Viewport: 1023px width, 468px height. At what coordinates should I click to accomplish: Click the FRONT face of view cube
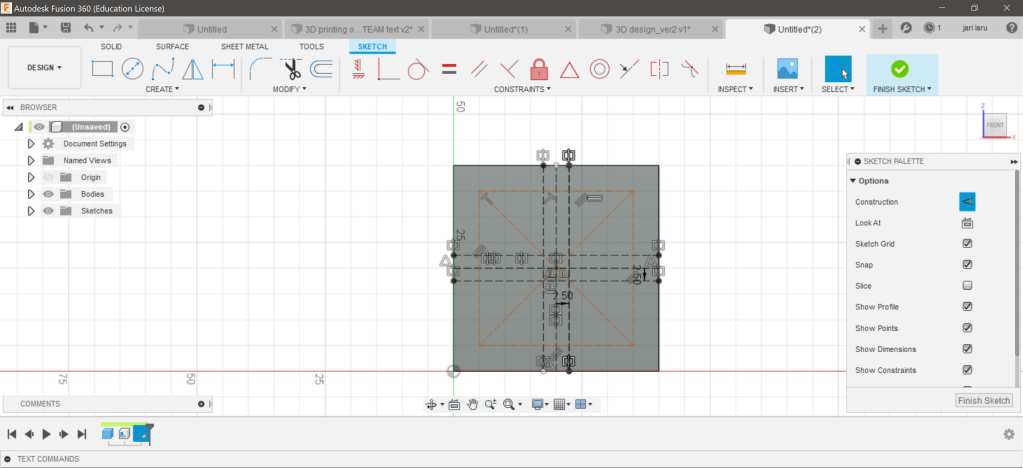[x=995, y=125]
